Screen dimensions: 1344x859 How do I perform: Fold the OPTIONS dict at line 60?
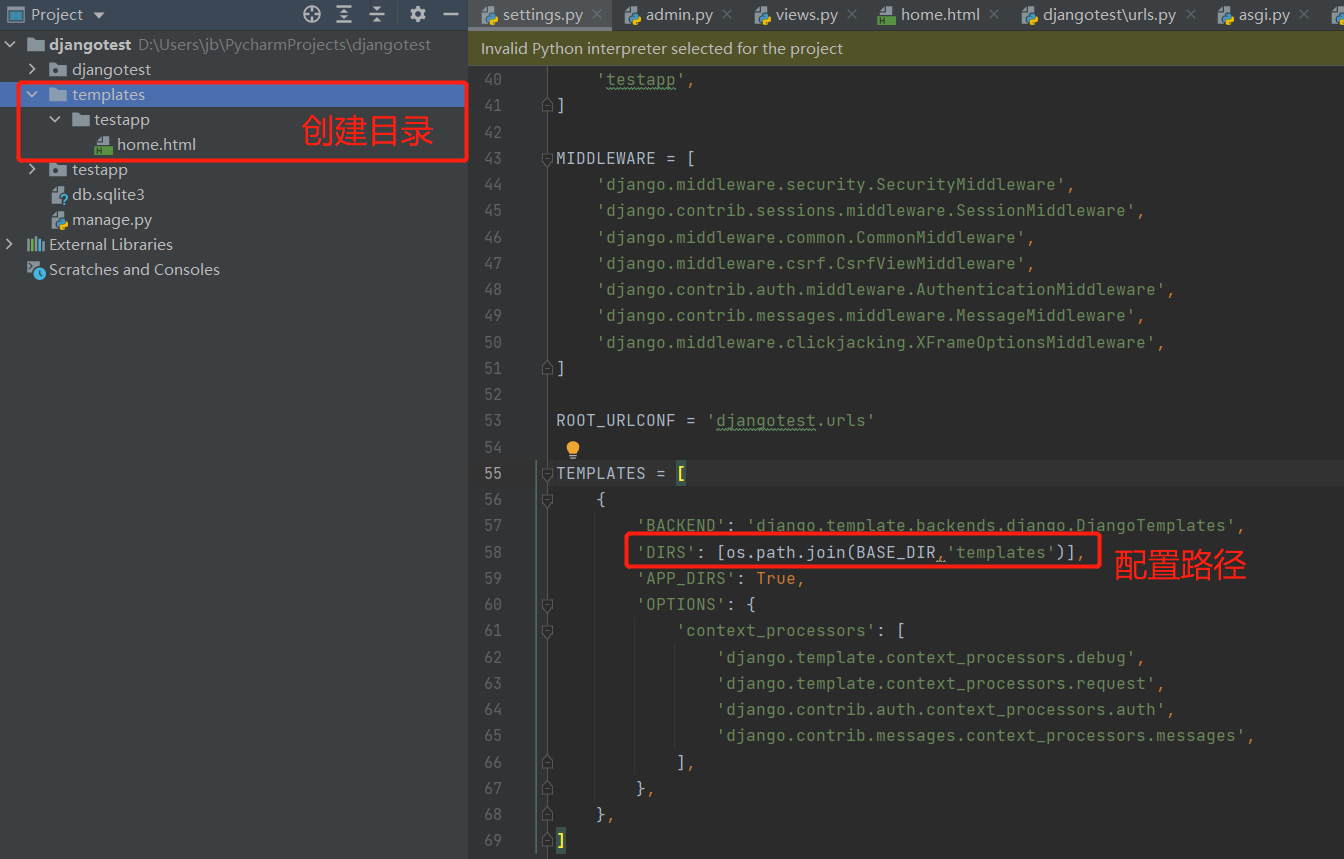coord(547,604)
